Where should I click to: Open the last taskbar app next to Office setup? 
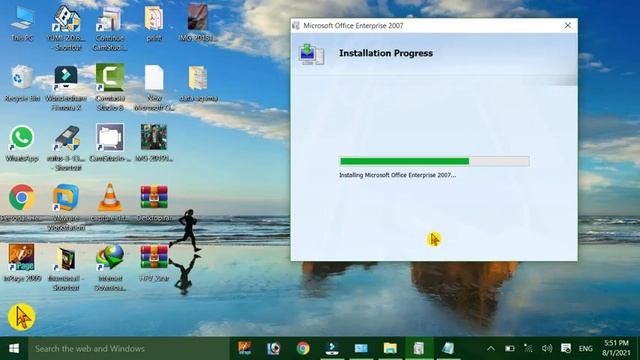pyautogui.click(x=448, y=348)
